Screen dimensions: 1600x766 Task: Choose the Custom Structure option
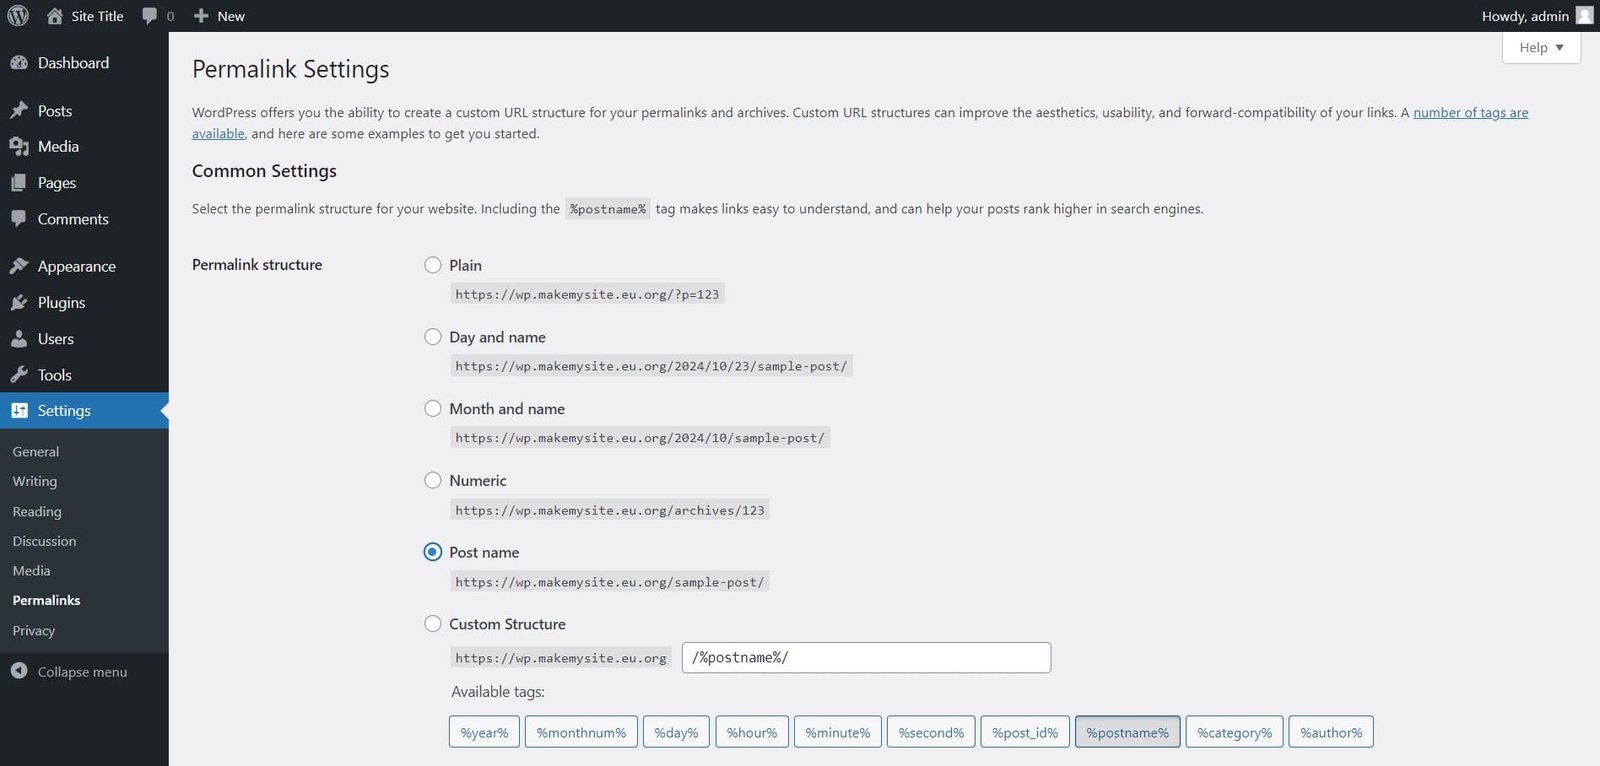[x=432, y=623]
